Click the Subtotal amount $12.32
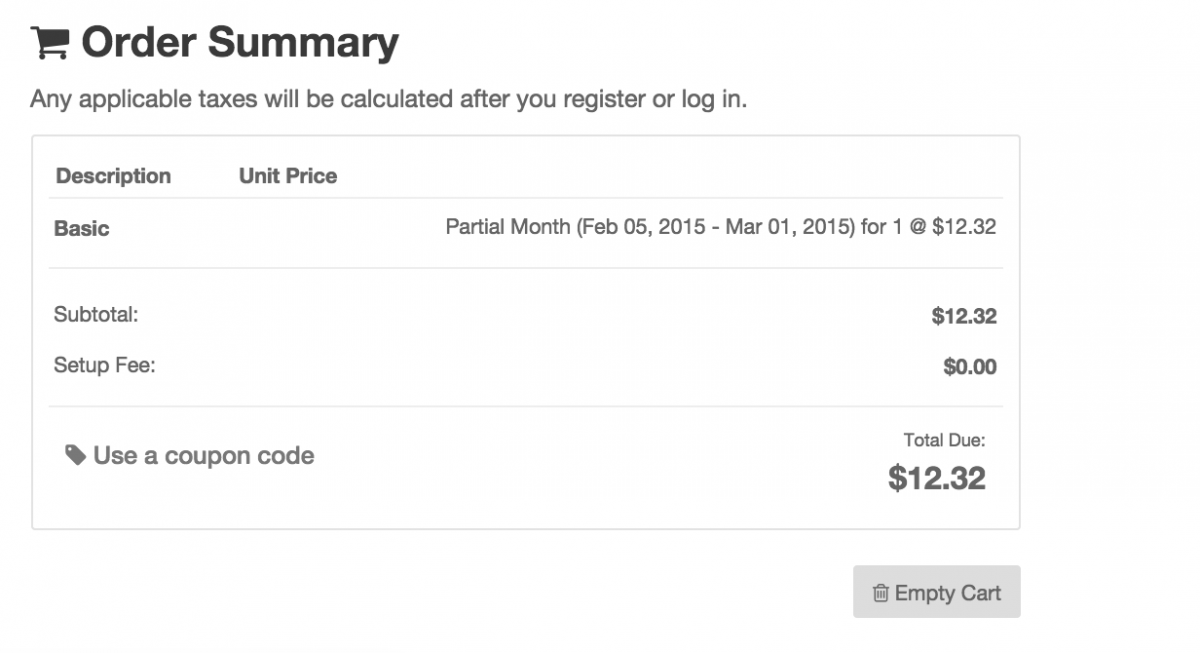 964,316
